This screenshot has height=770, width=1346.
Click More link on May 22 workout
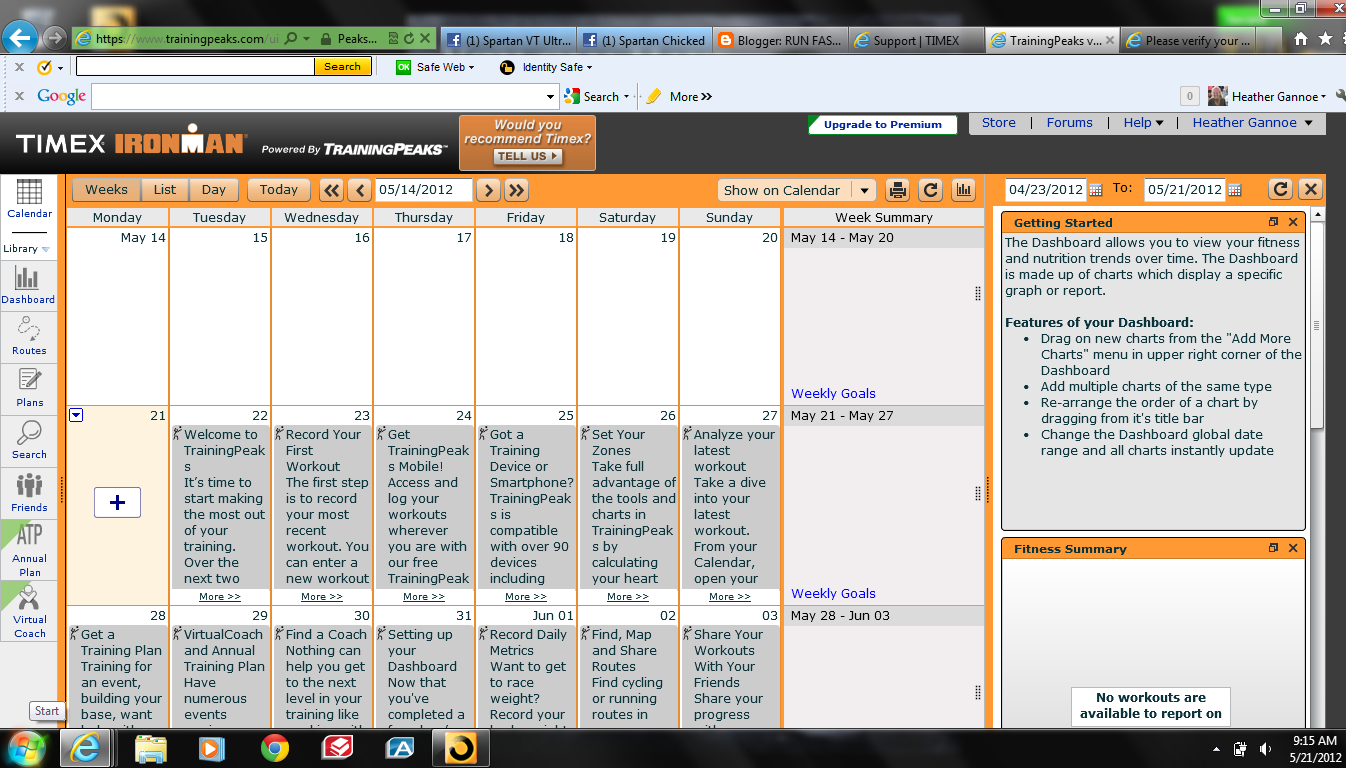tap(220, 597)
